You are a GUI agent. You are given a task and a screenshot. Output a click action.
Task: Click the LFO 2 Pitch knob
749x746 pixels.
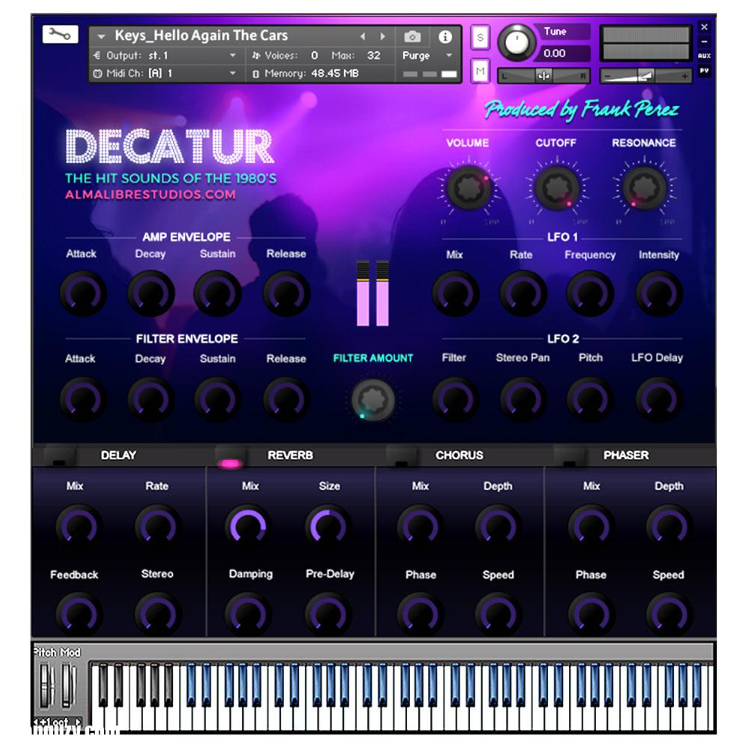[x=590, y=399]
